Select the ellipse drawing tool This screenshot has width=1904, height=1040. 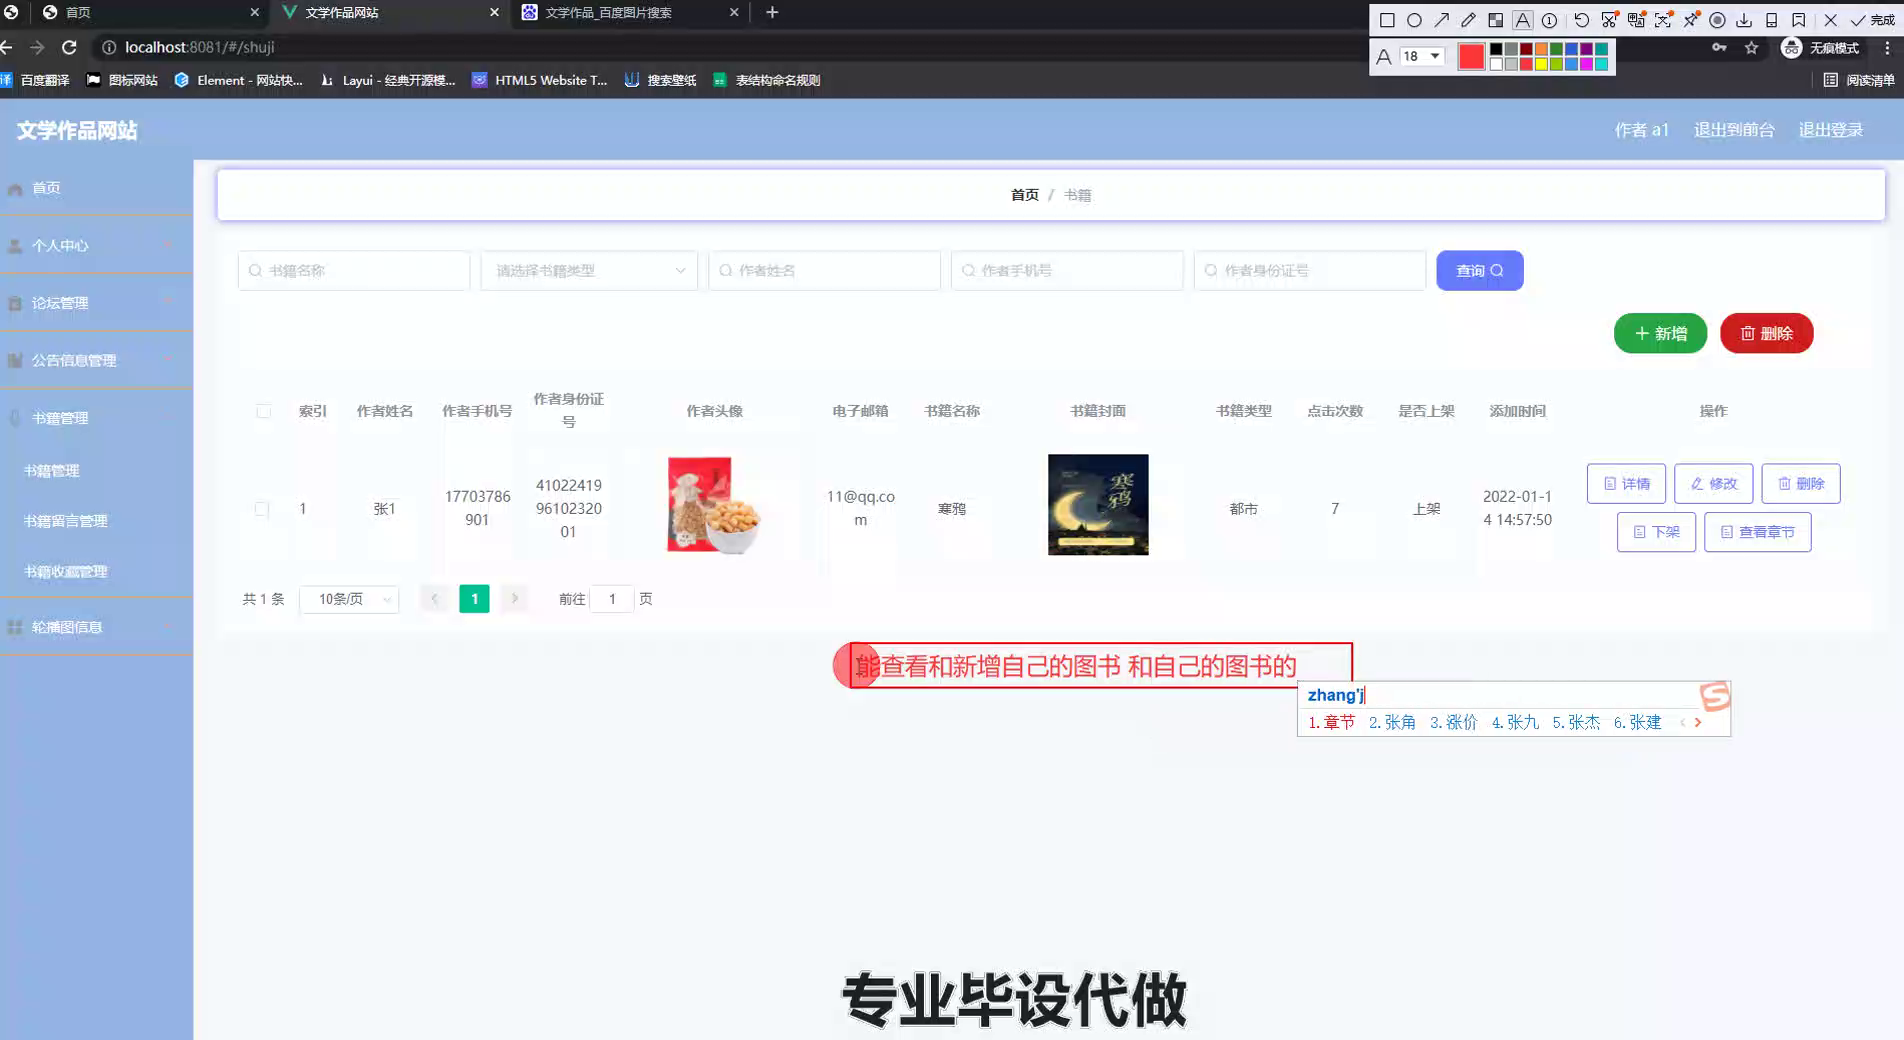1414,20
